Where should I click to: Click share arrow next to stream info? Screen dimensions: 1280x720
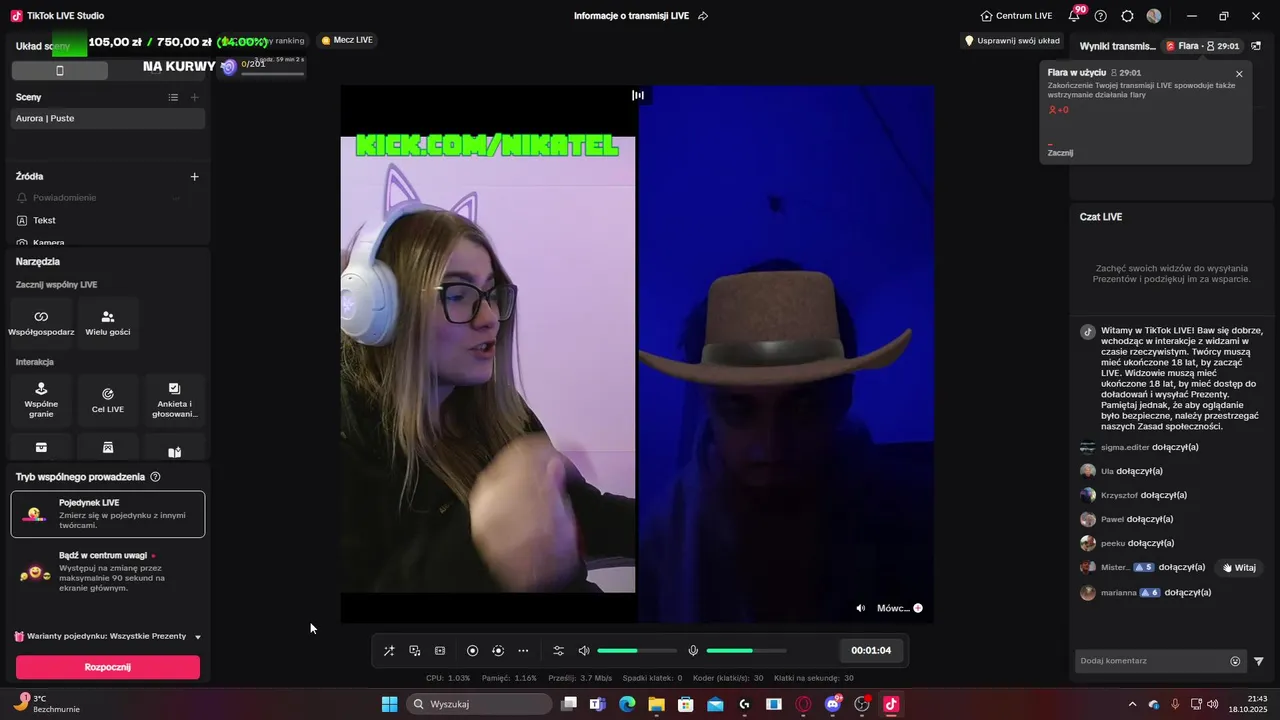[703, 16]
